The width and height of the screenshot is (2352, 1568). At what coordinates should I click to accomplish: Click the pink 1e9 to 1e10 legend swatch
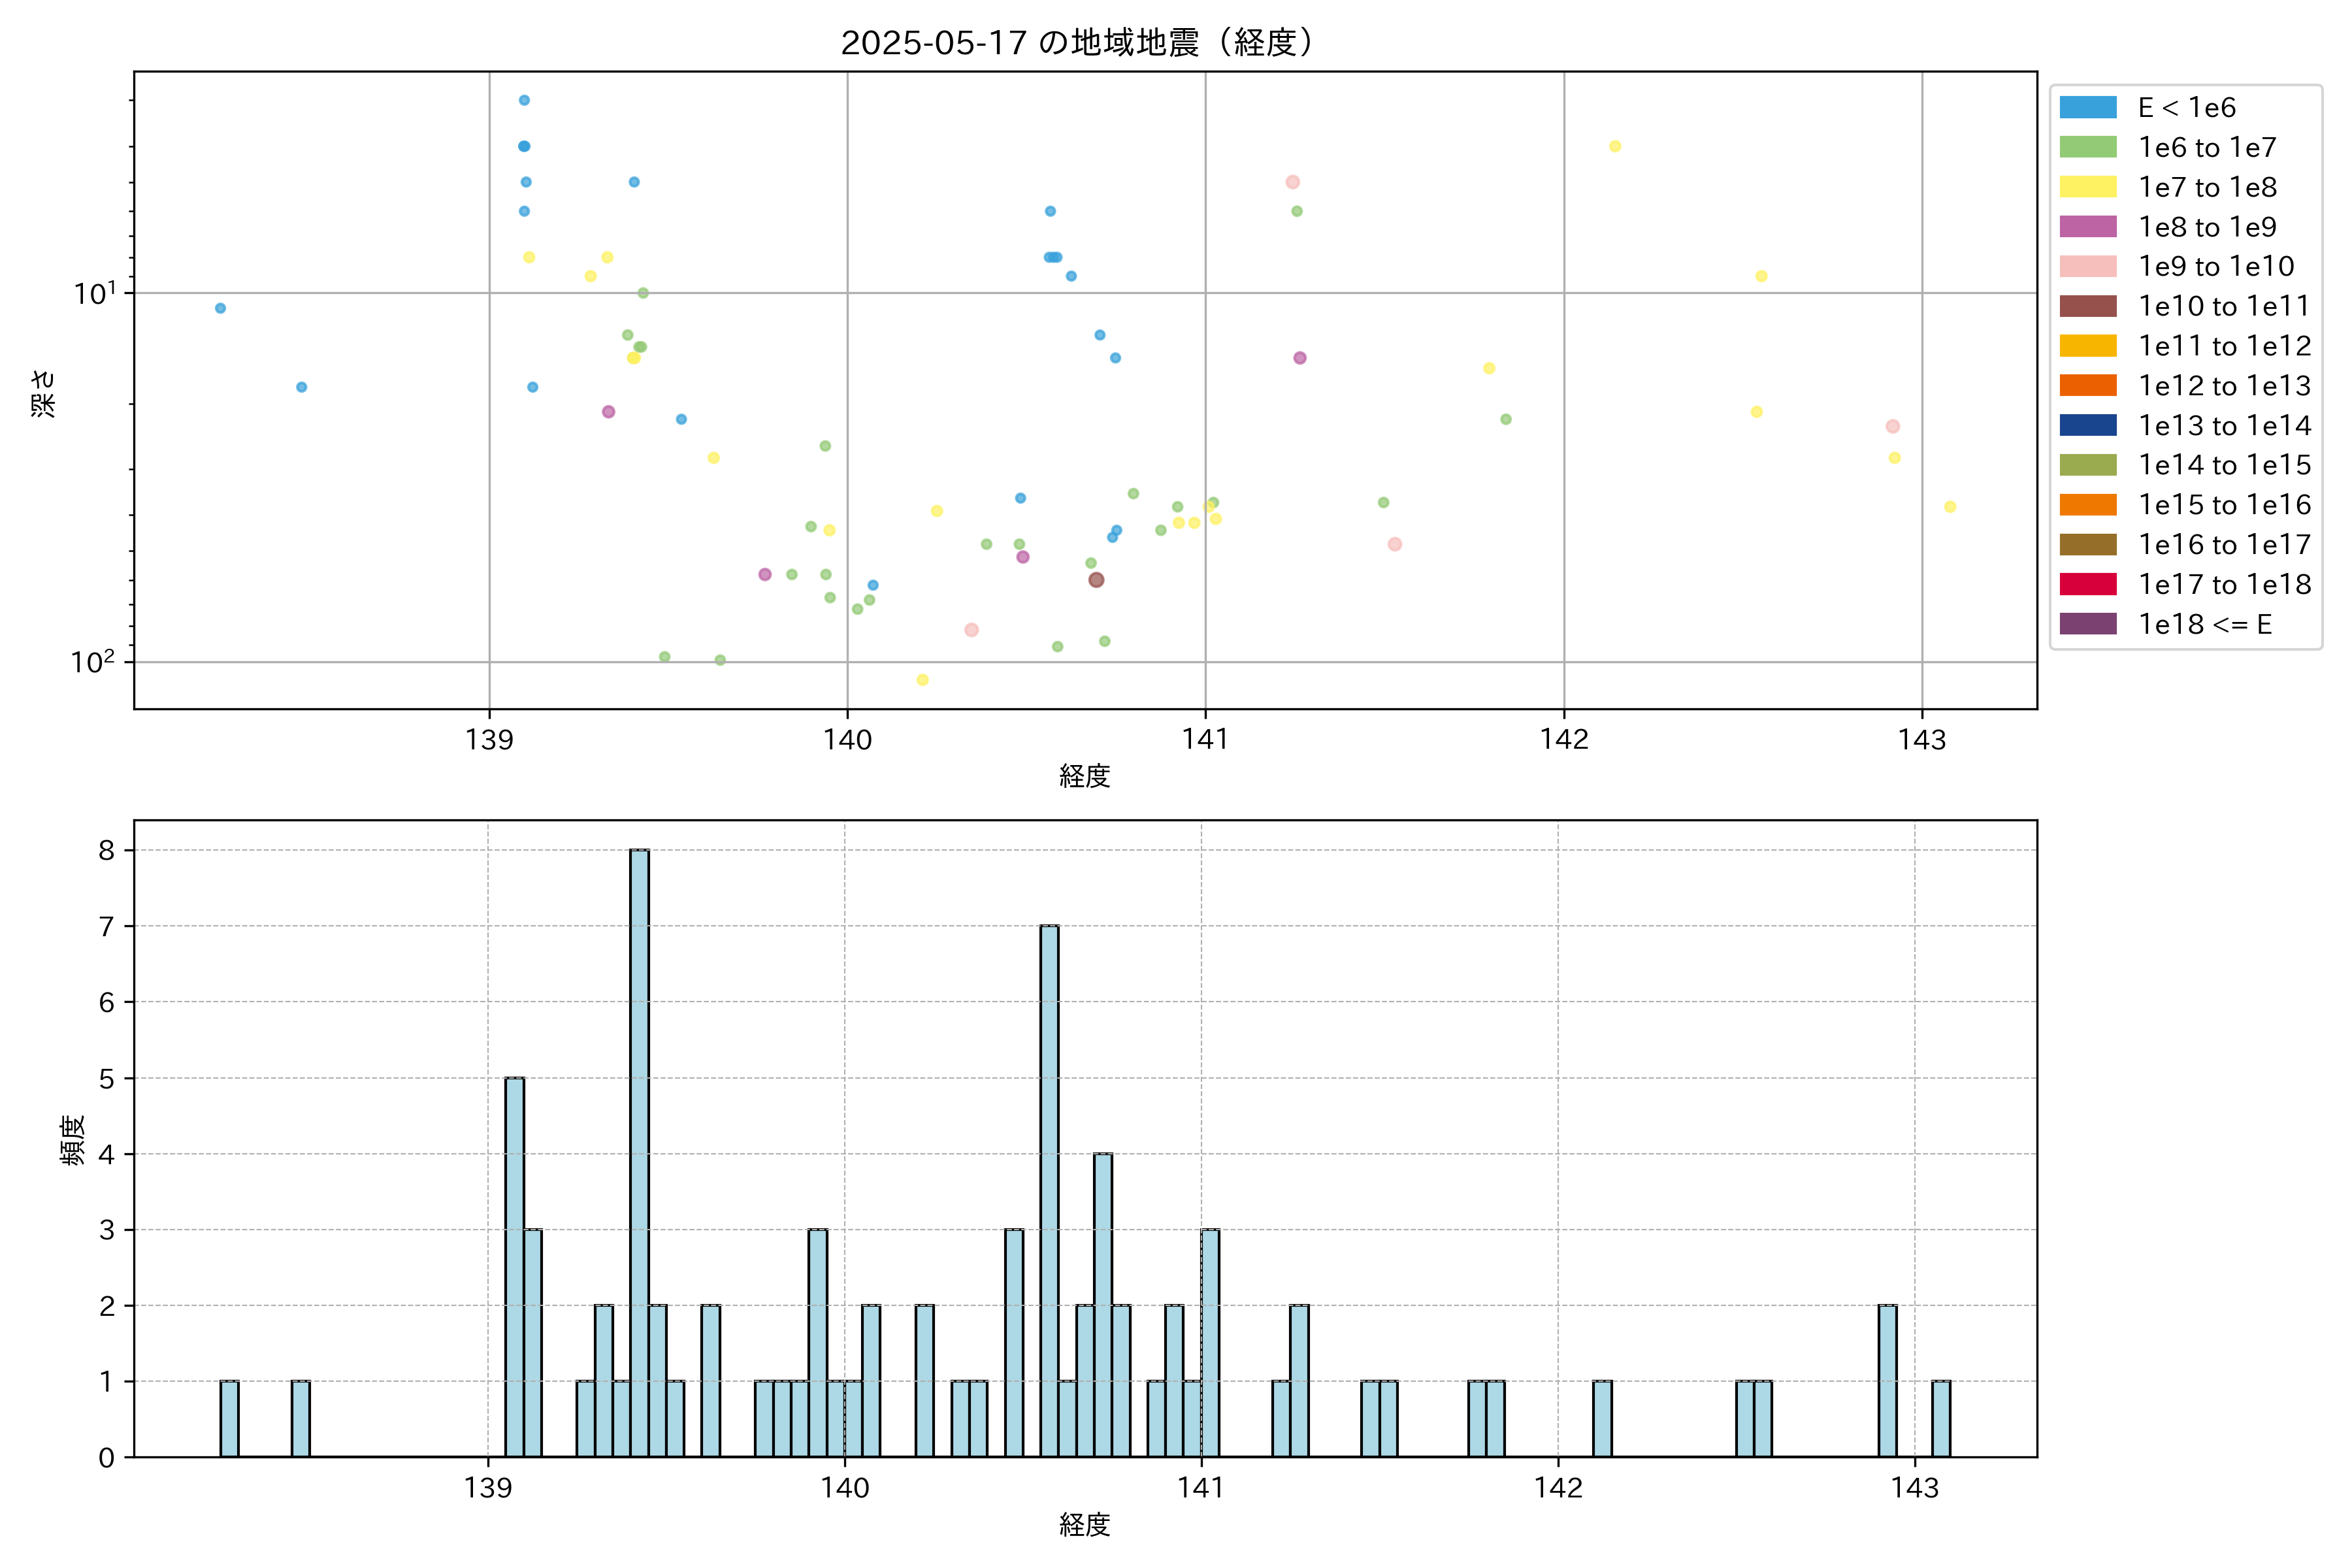2087,267
